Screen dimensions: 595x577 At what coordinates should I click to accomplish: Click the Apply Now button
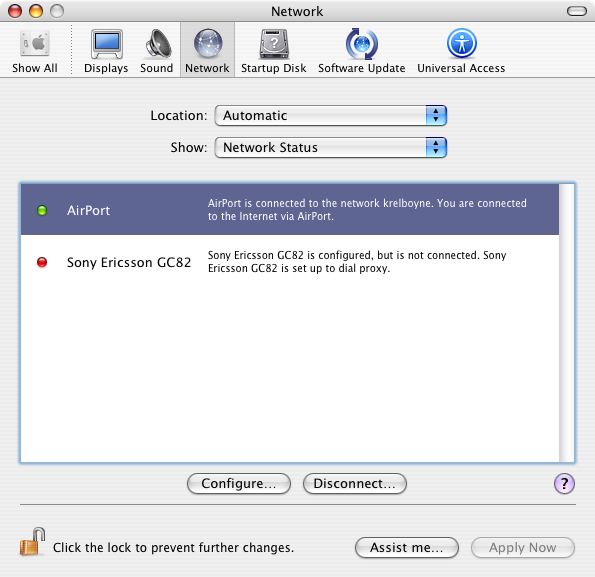[523, 547]
